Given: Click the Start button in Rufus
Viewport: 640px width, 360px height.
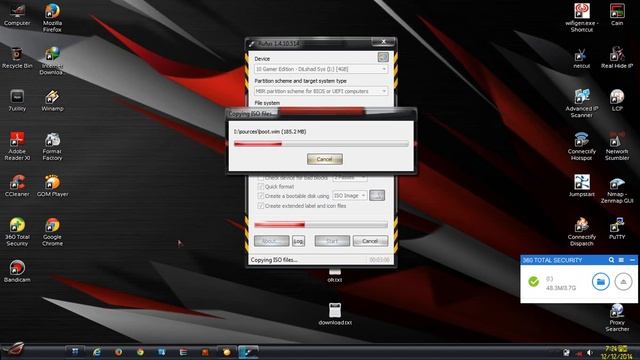Looking at the screenshot, I should click(x=332, y=241).
